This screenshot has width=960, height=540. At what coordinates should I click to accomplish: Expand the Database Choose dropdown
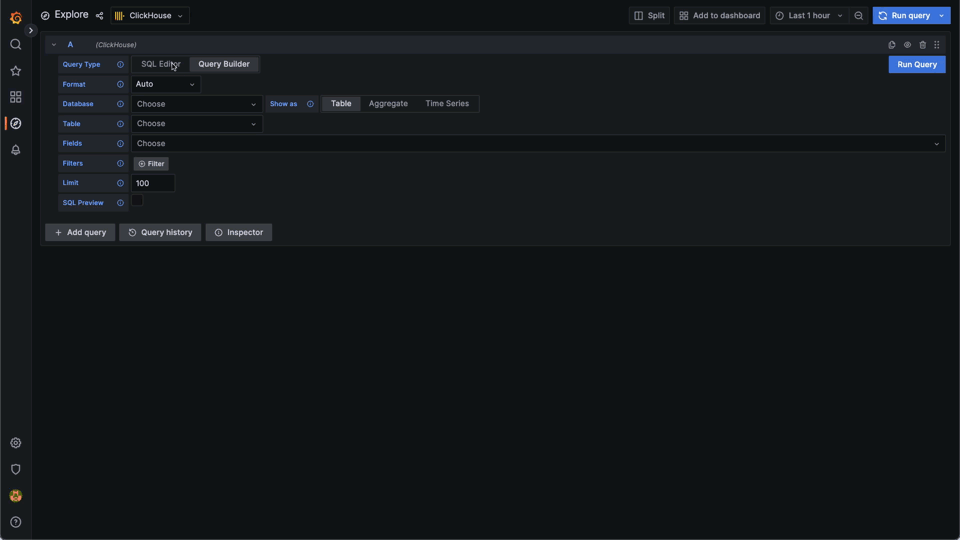tap(196, 104)
